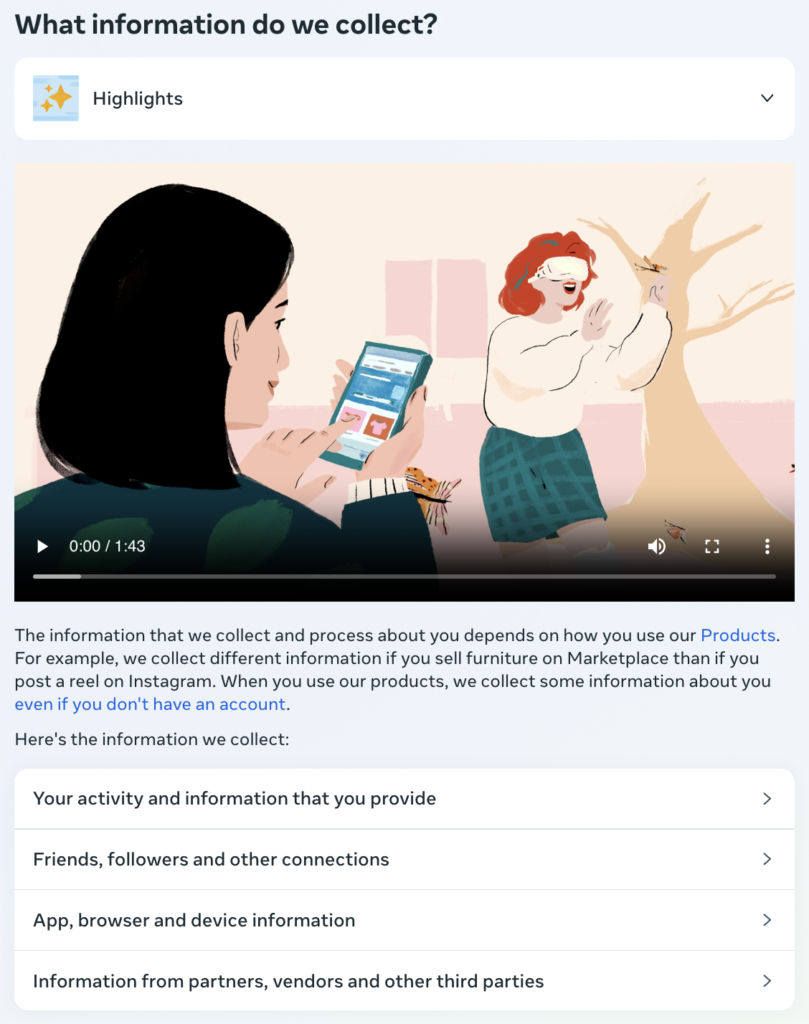This screenshot has width=809, height=1024.
Task: Follow "even if you don't have an account" link
Action: coord(150,704)
